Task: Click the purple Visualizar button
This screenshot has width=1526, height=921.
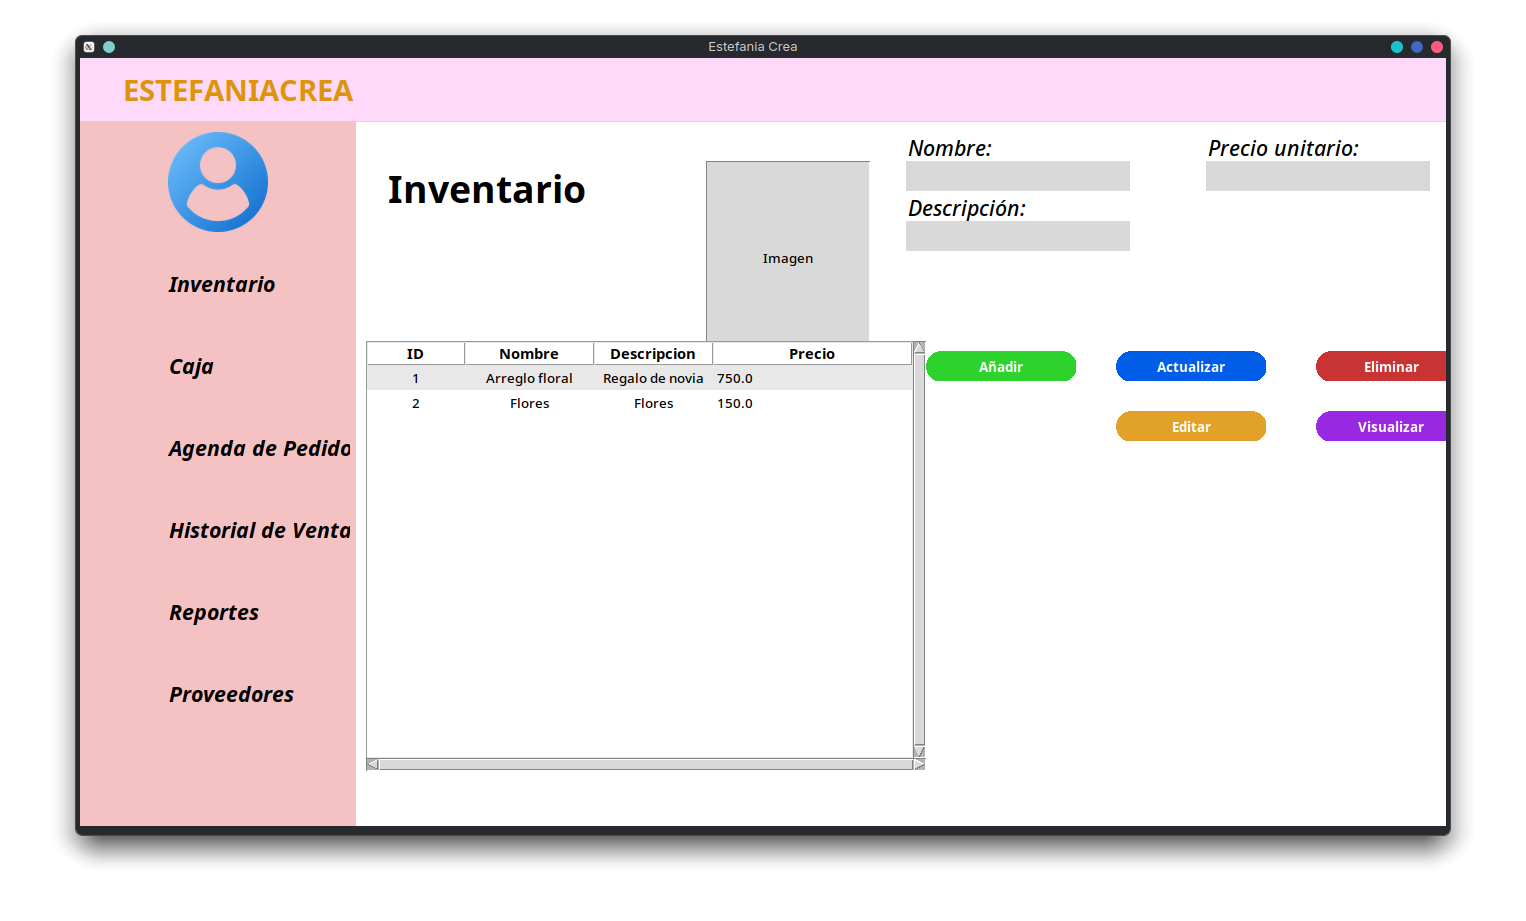Action: tap(1381, 427)
